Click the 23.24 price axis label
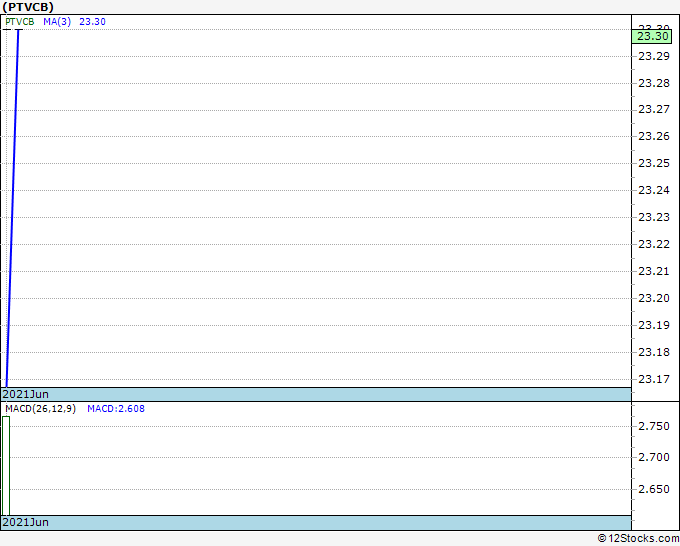Screen dimensions: 680x546 (x=654, y=190)
